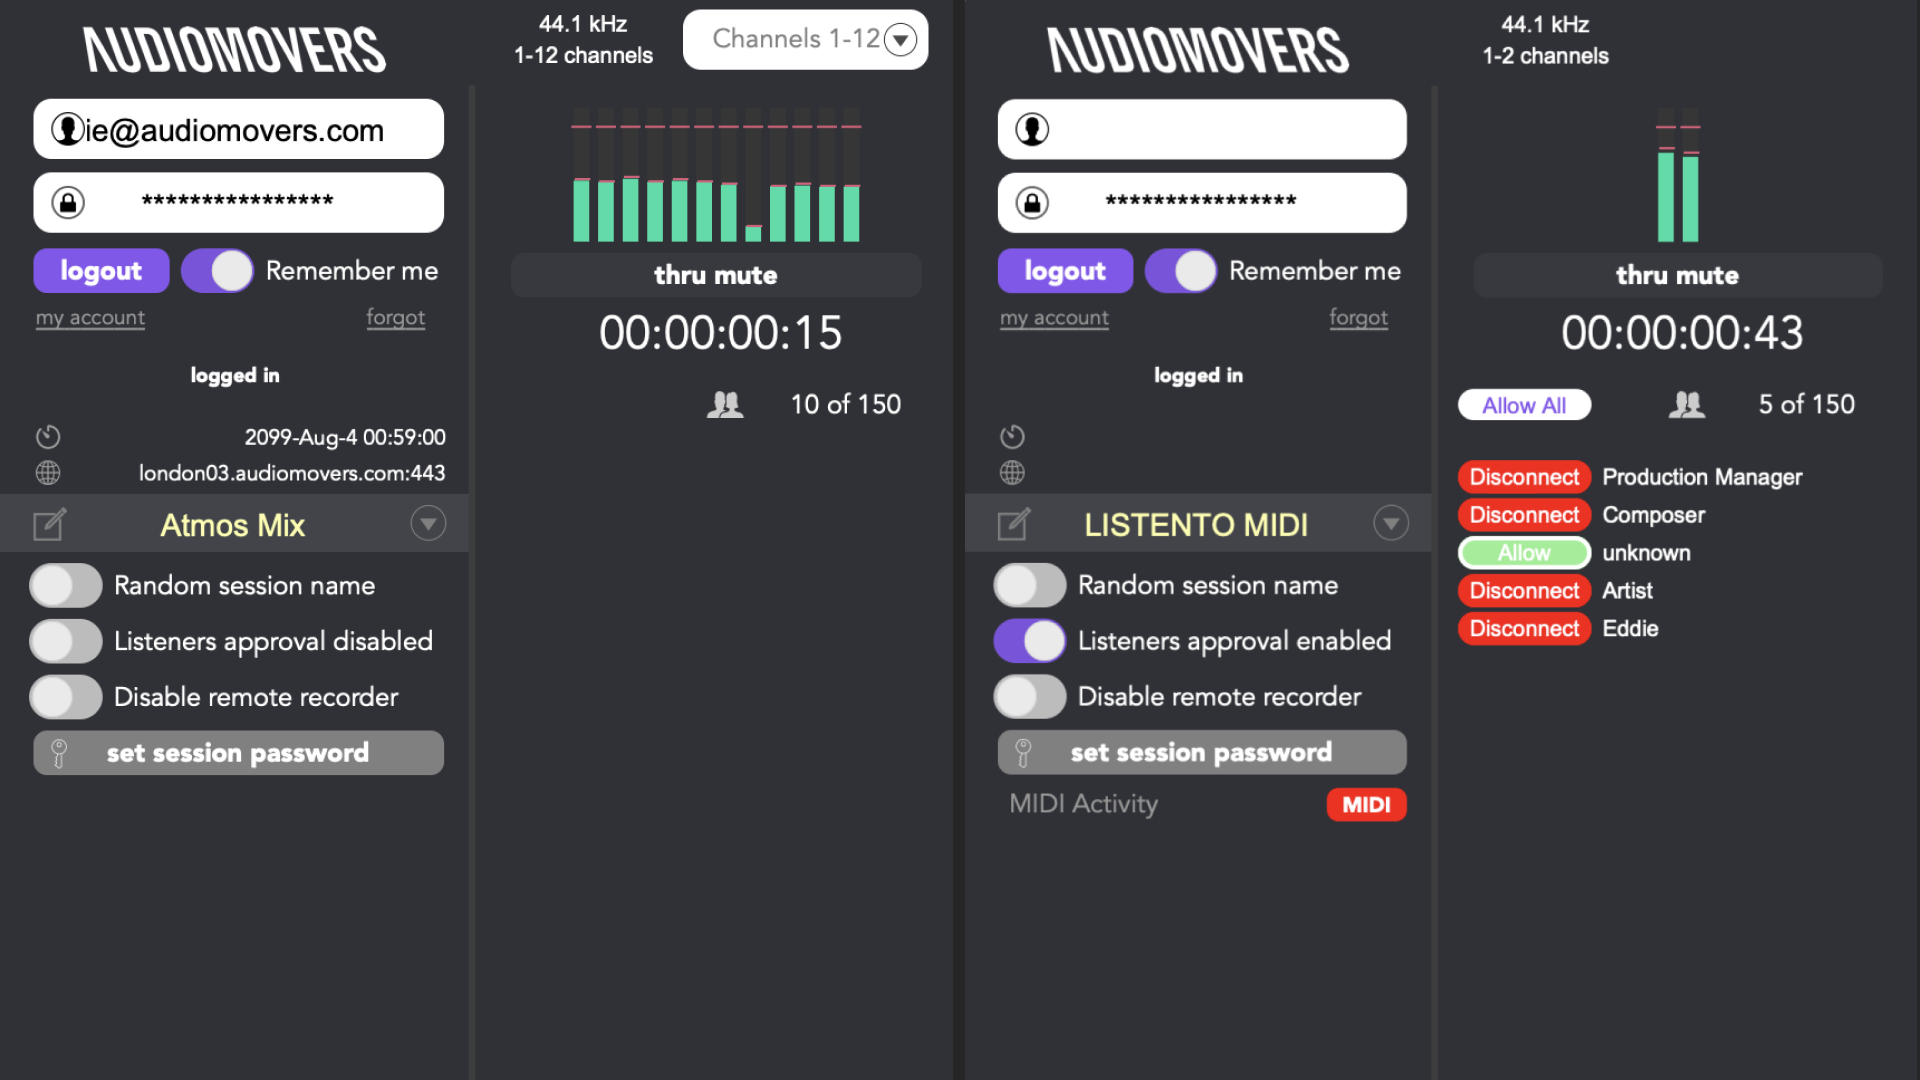Click the globe icon beside london03 server

point(48,473)
